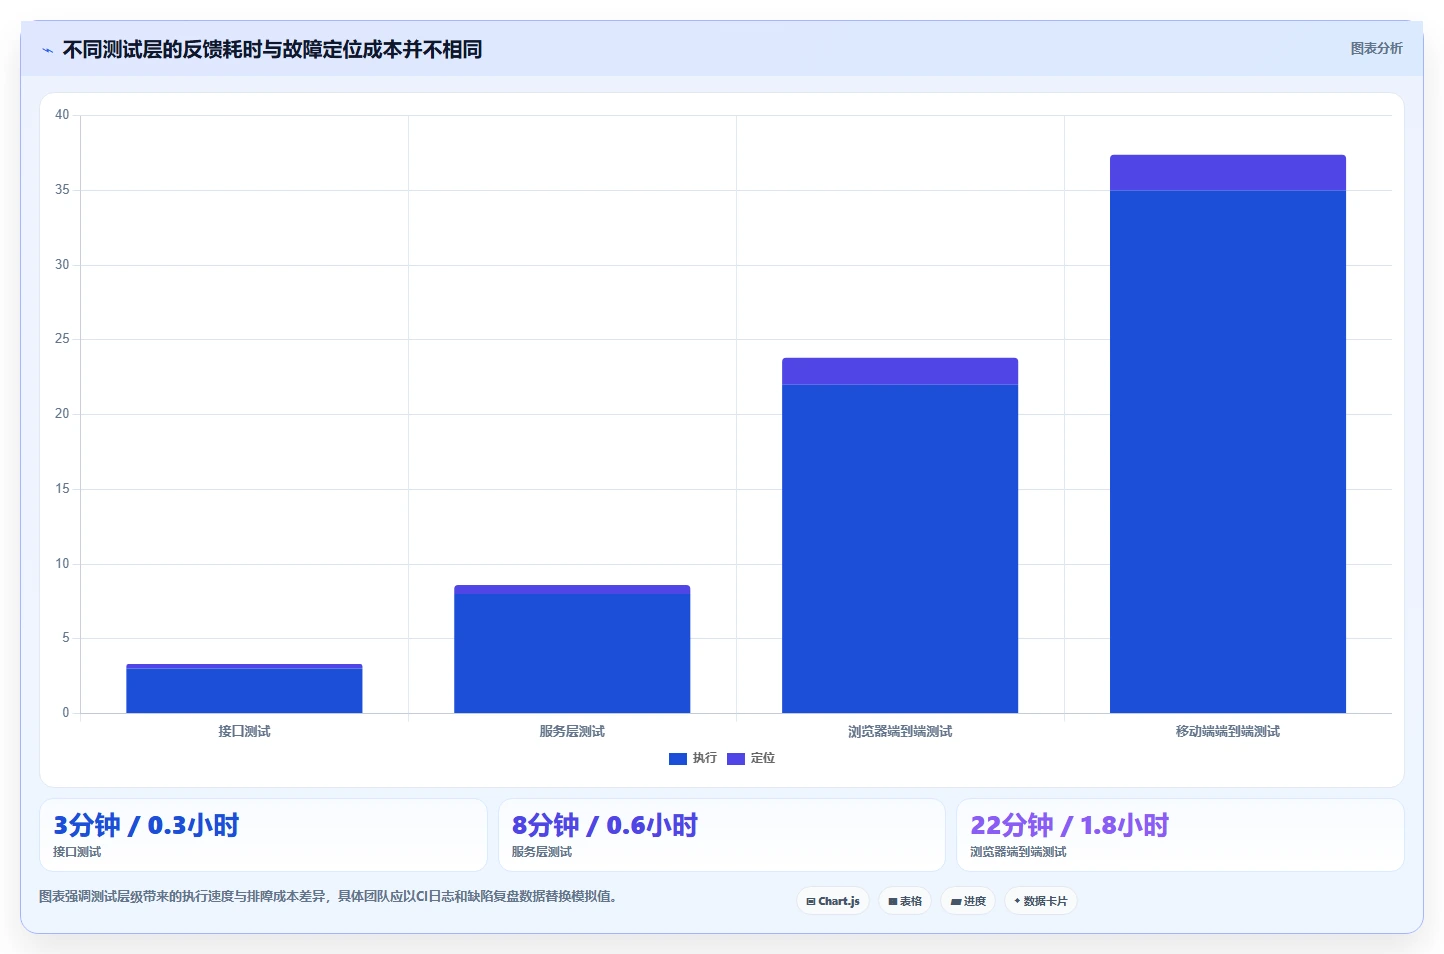The image size is (1444, 954).
Task: Click the 接口测试 blue 执行 bar
Action: pos(244,691)
